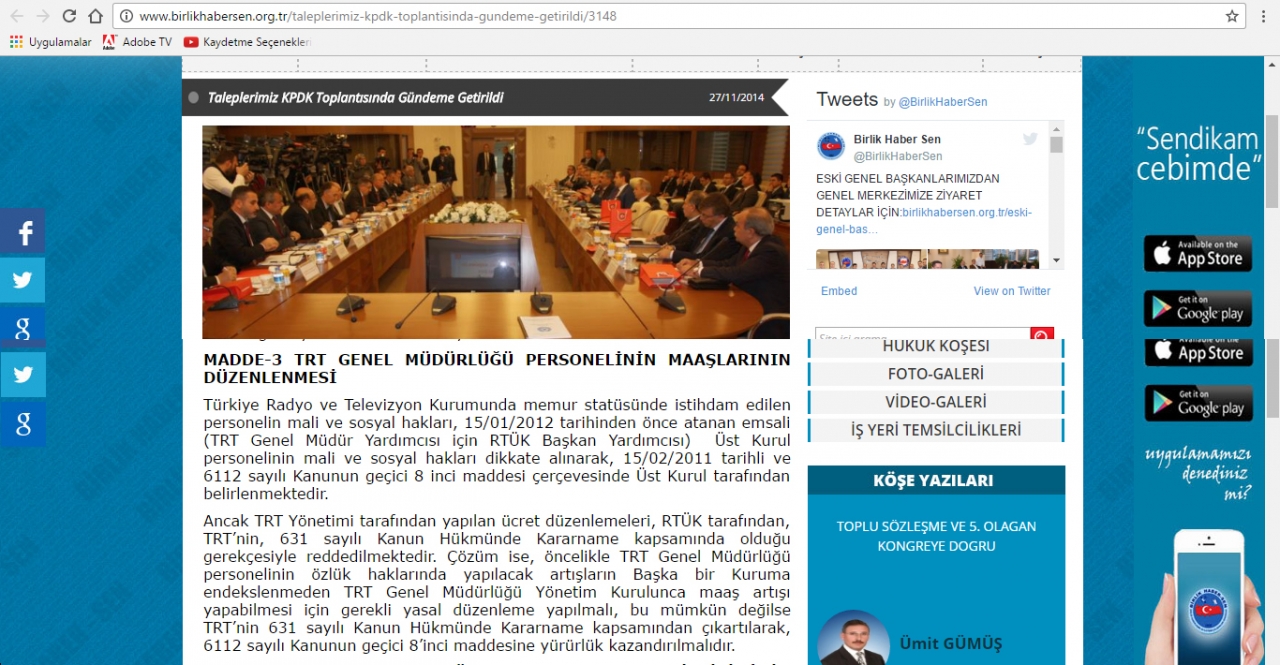Click the article date 27/11/2014
This screenshot has height=665, width=1280.
tap(736, 97)
